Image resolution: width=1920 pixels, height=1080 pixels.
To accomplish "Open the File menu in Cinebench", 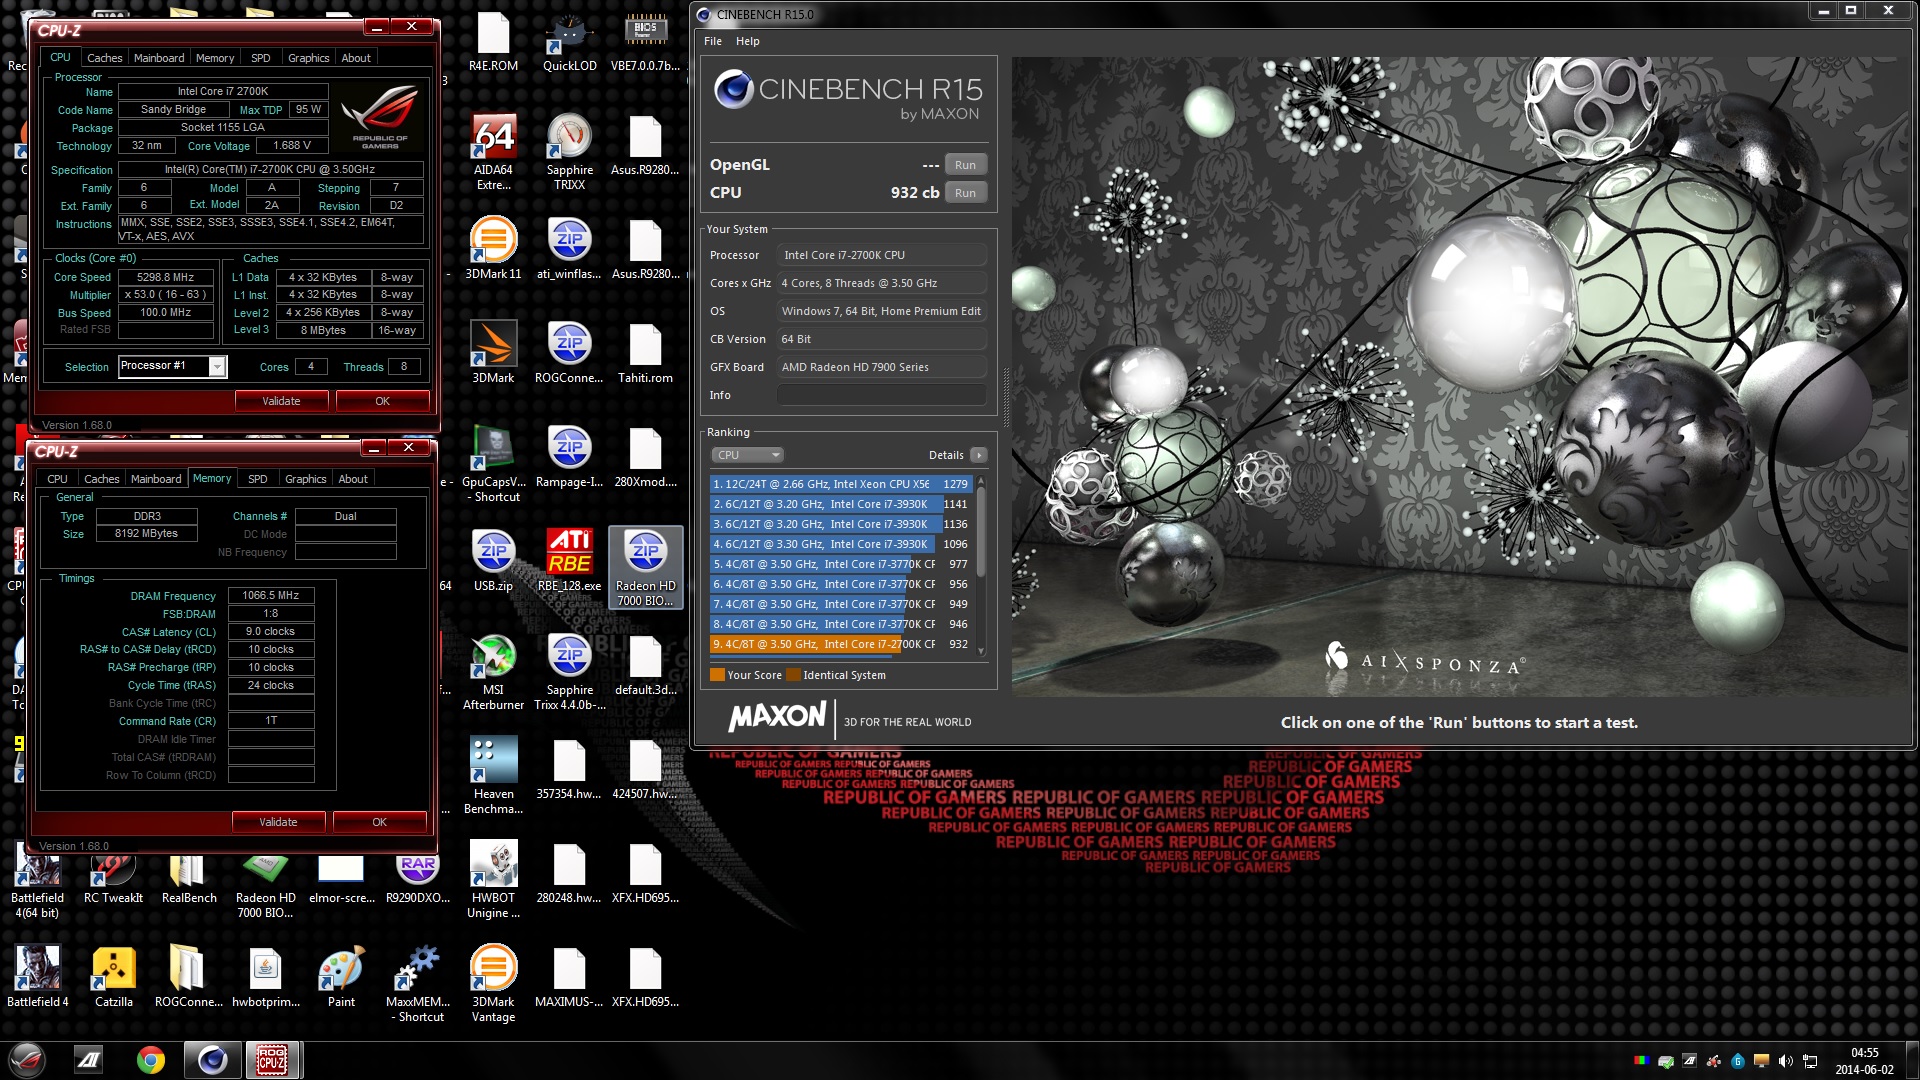I will (713, 41).
